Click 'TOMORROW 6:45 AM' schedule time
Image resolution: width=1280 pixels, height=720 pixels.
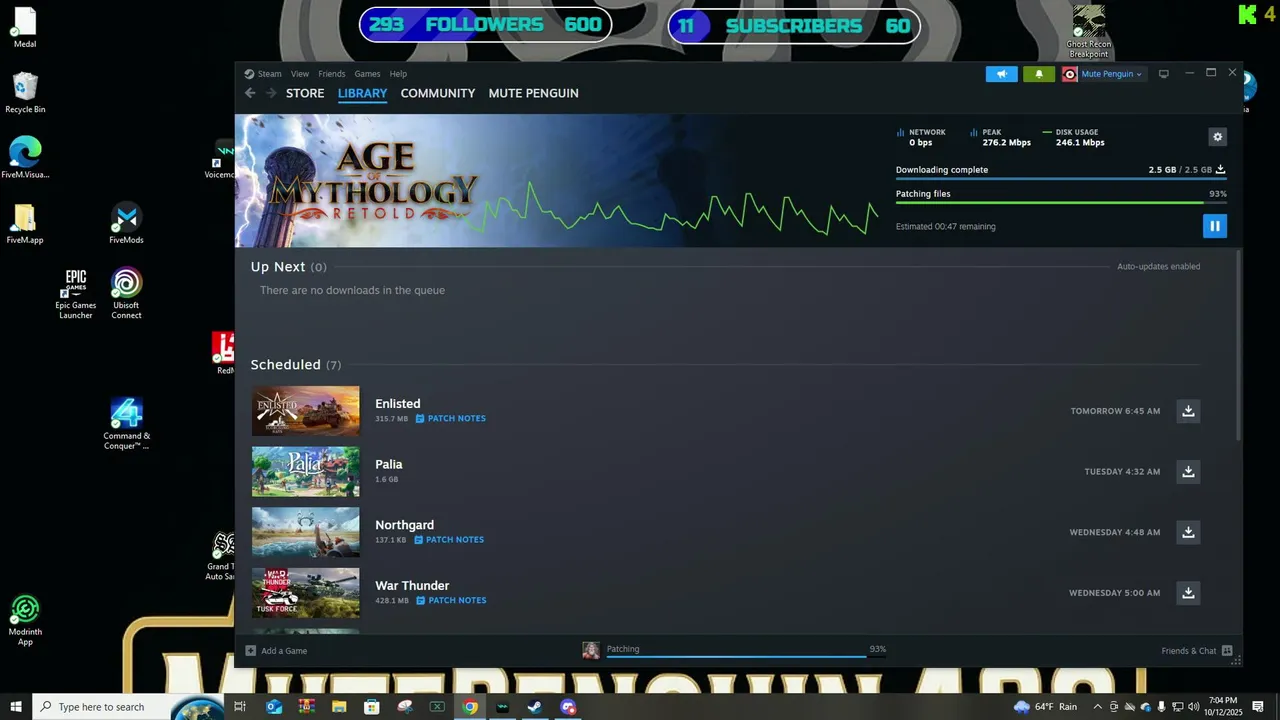click(x=1115, y=411)
